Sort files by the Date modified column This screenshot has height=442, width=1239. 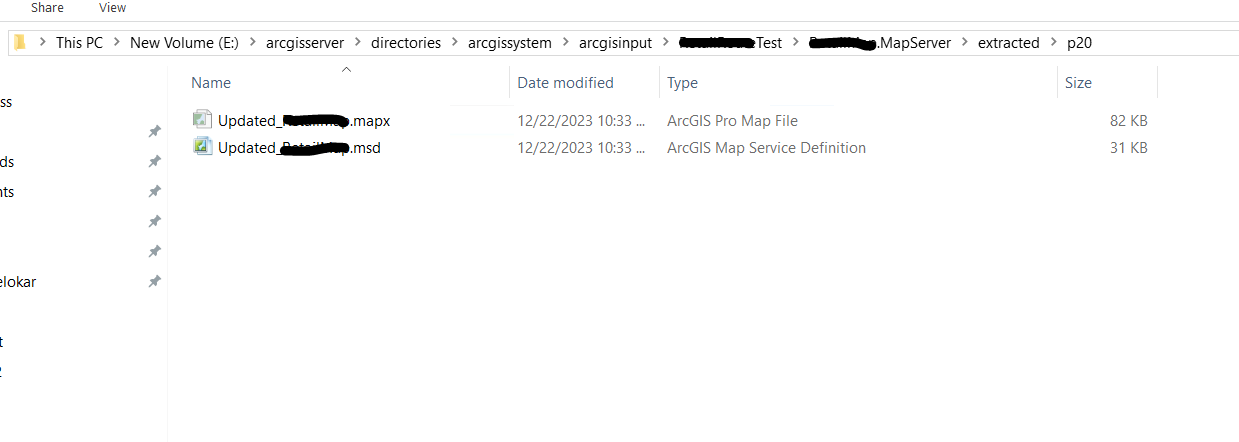pos(565,83)
